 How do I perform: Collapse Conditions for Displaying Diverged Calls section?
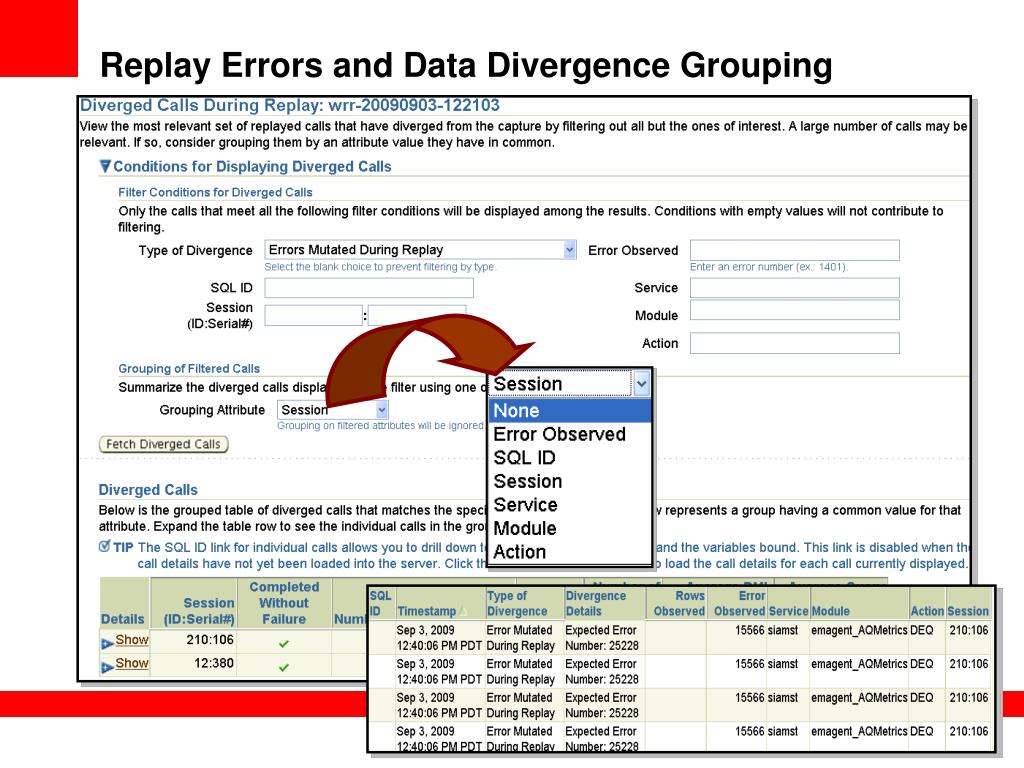click(x=105, y=167)
